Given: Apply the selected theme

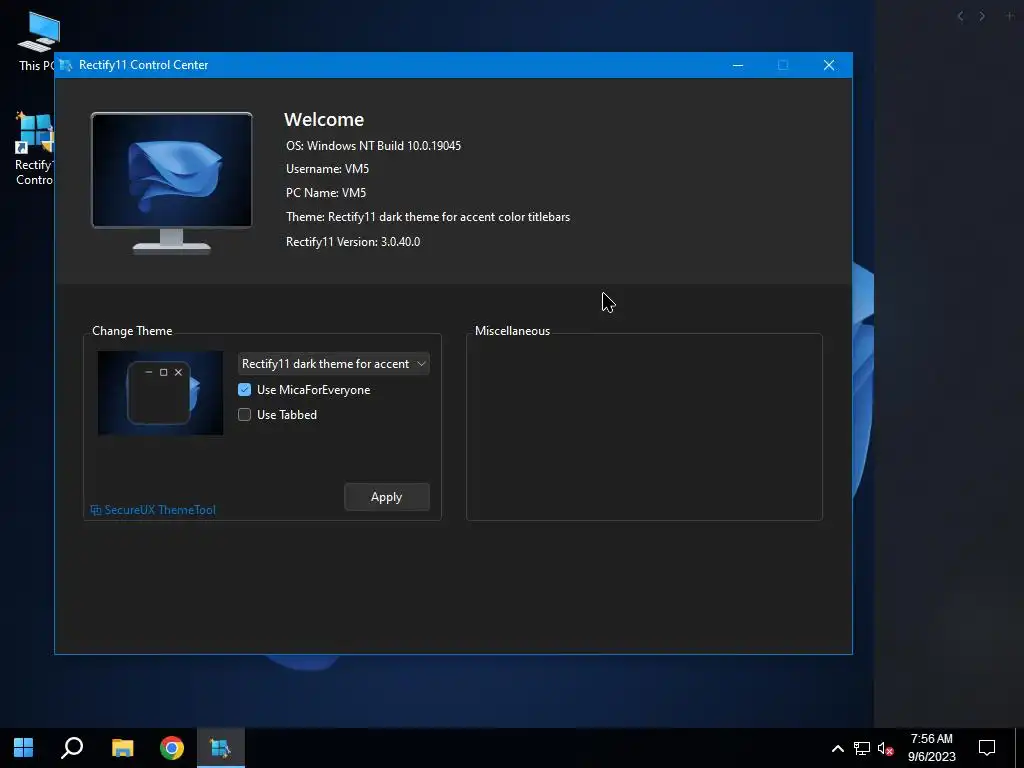Looking at the screenshot, I should 387,497.
